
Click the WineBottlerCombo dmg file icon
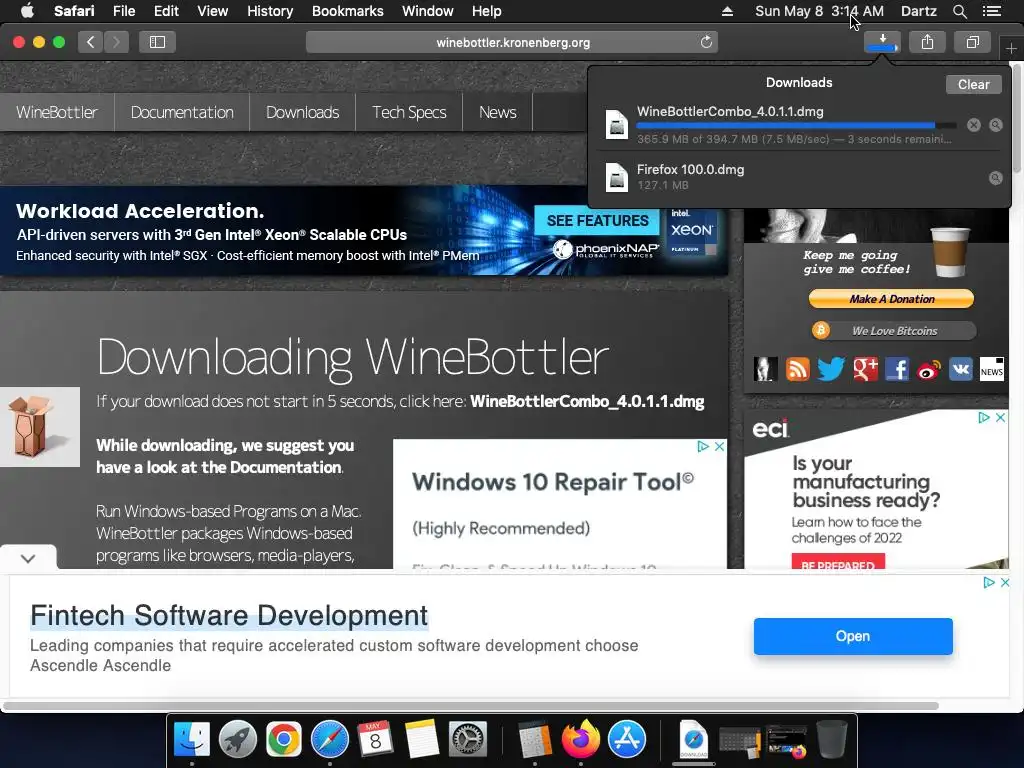[616, 124]
